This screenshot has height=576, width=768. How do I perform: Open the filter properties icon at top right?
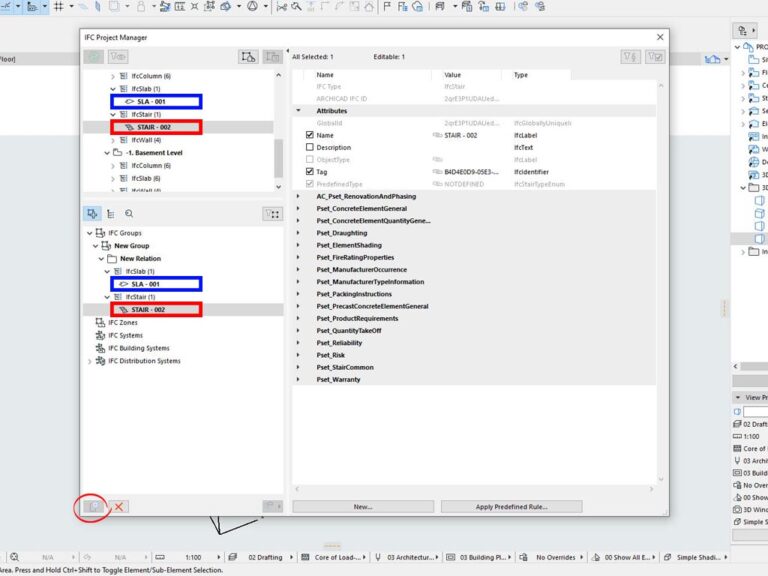coord(630,57)
